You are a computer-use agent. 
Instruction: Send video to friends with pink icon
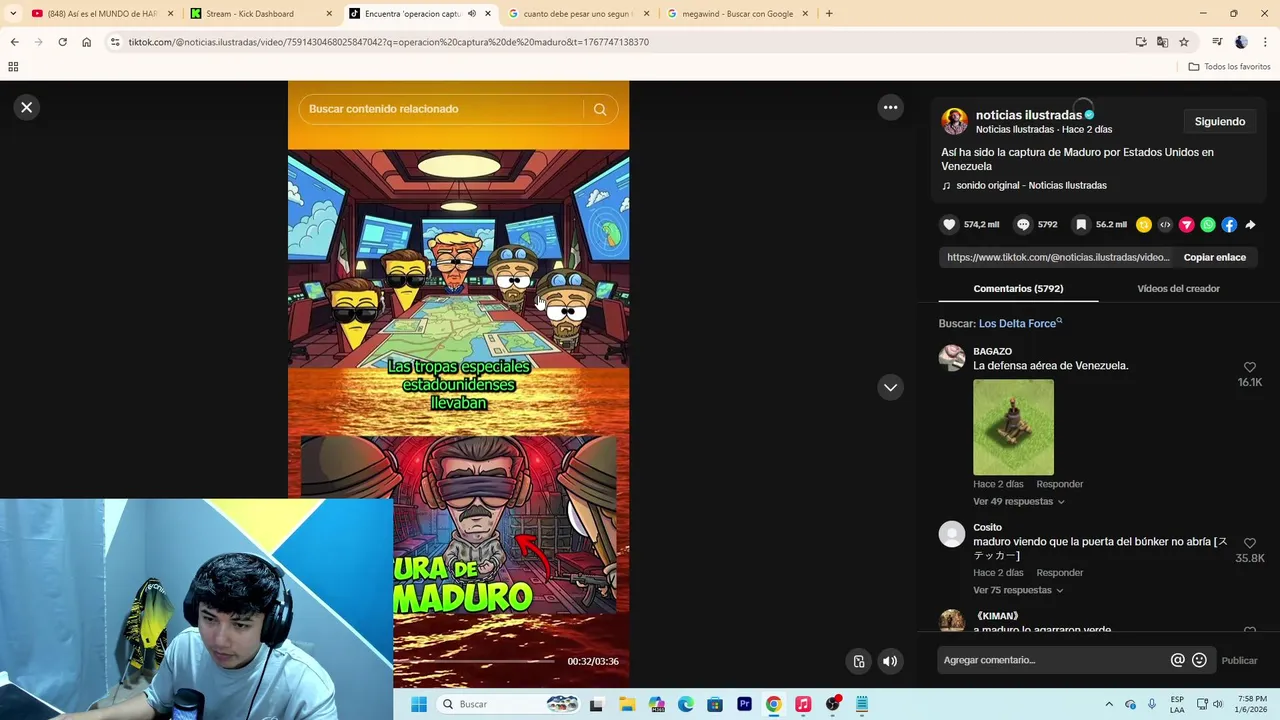(1186, 225)
